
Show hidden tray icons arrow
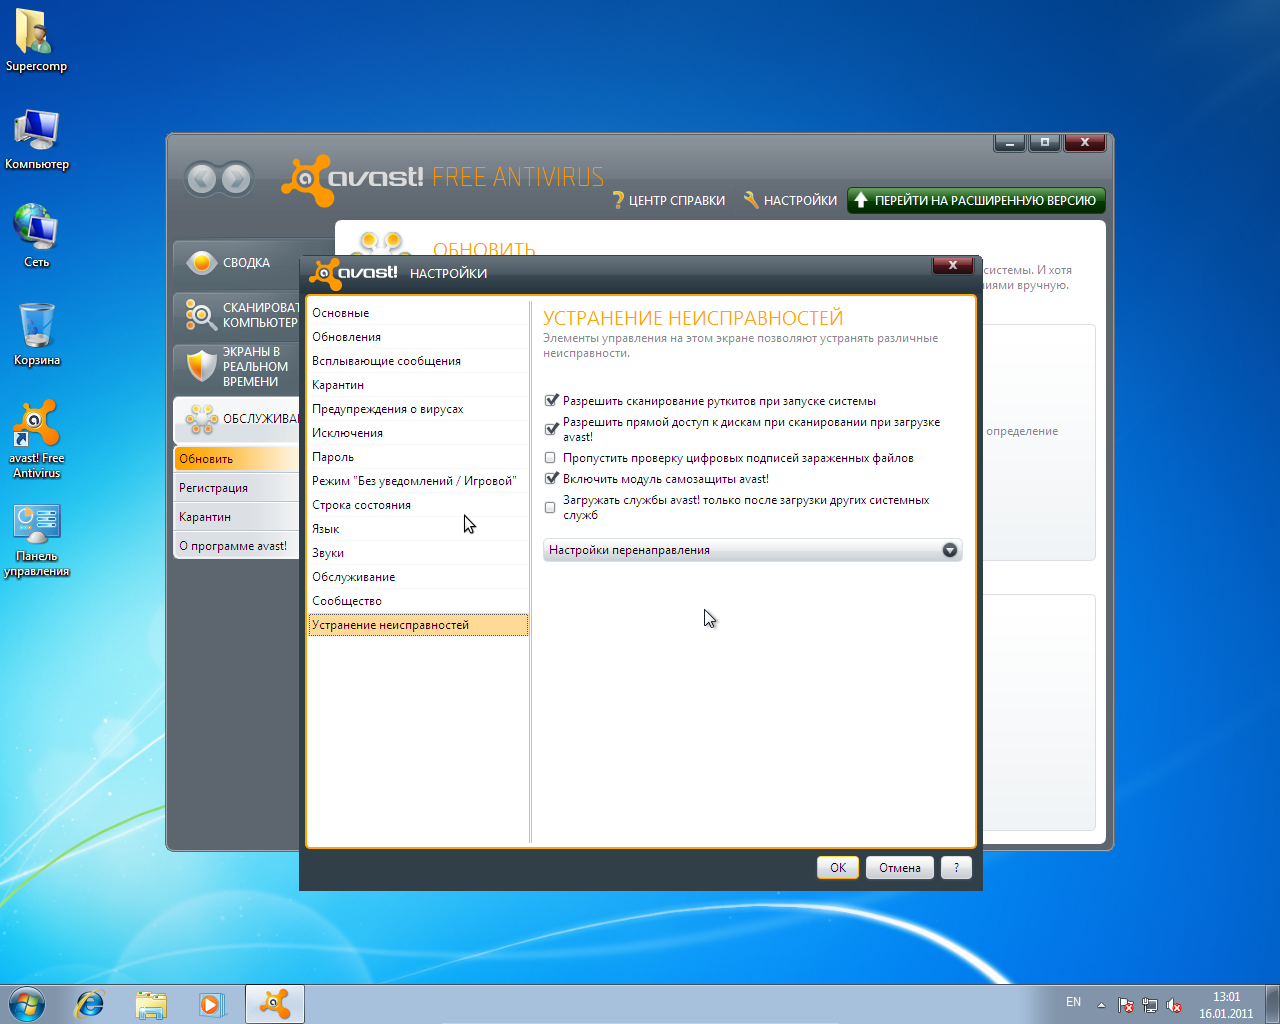coord(1101,1005)
